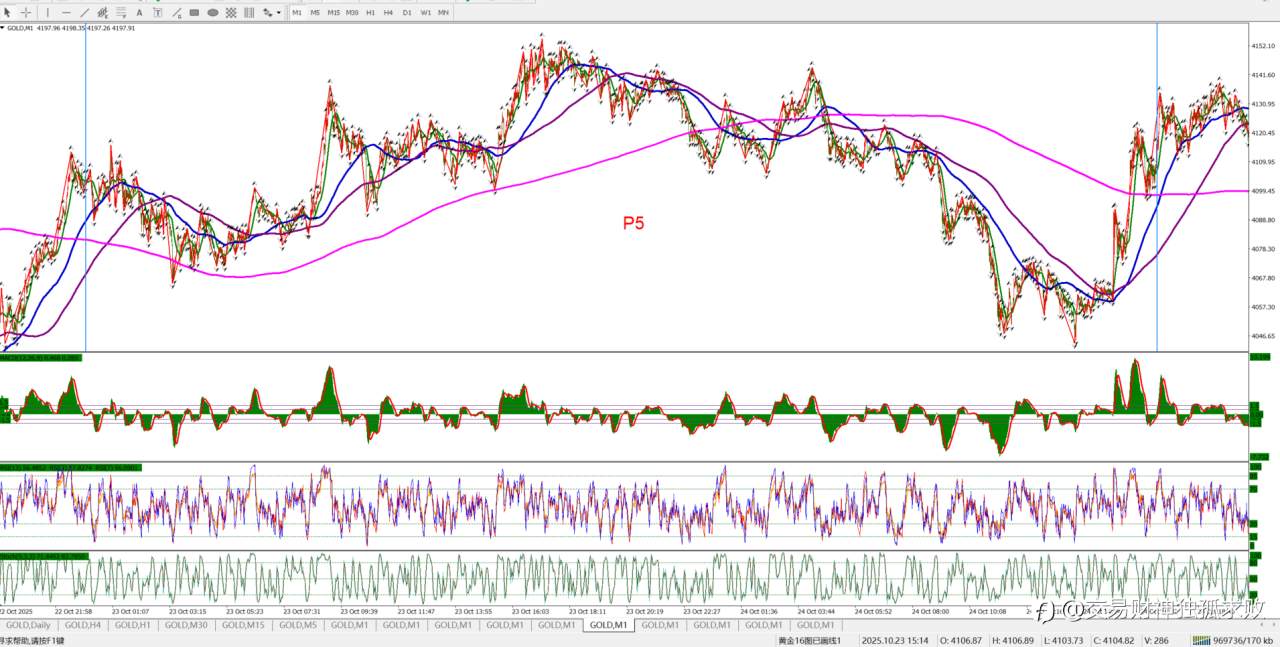Switch chart to H1 timeframe
Viewport: 1280px width, 647px height.
tap(370, 13)
